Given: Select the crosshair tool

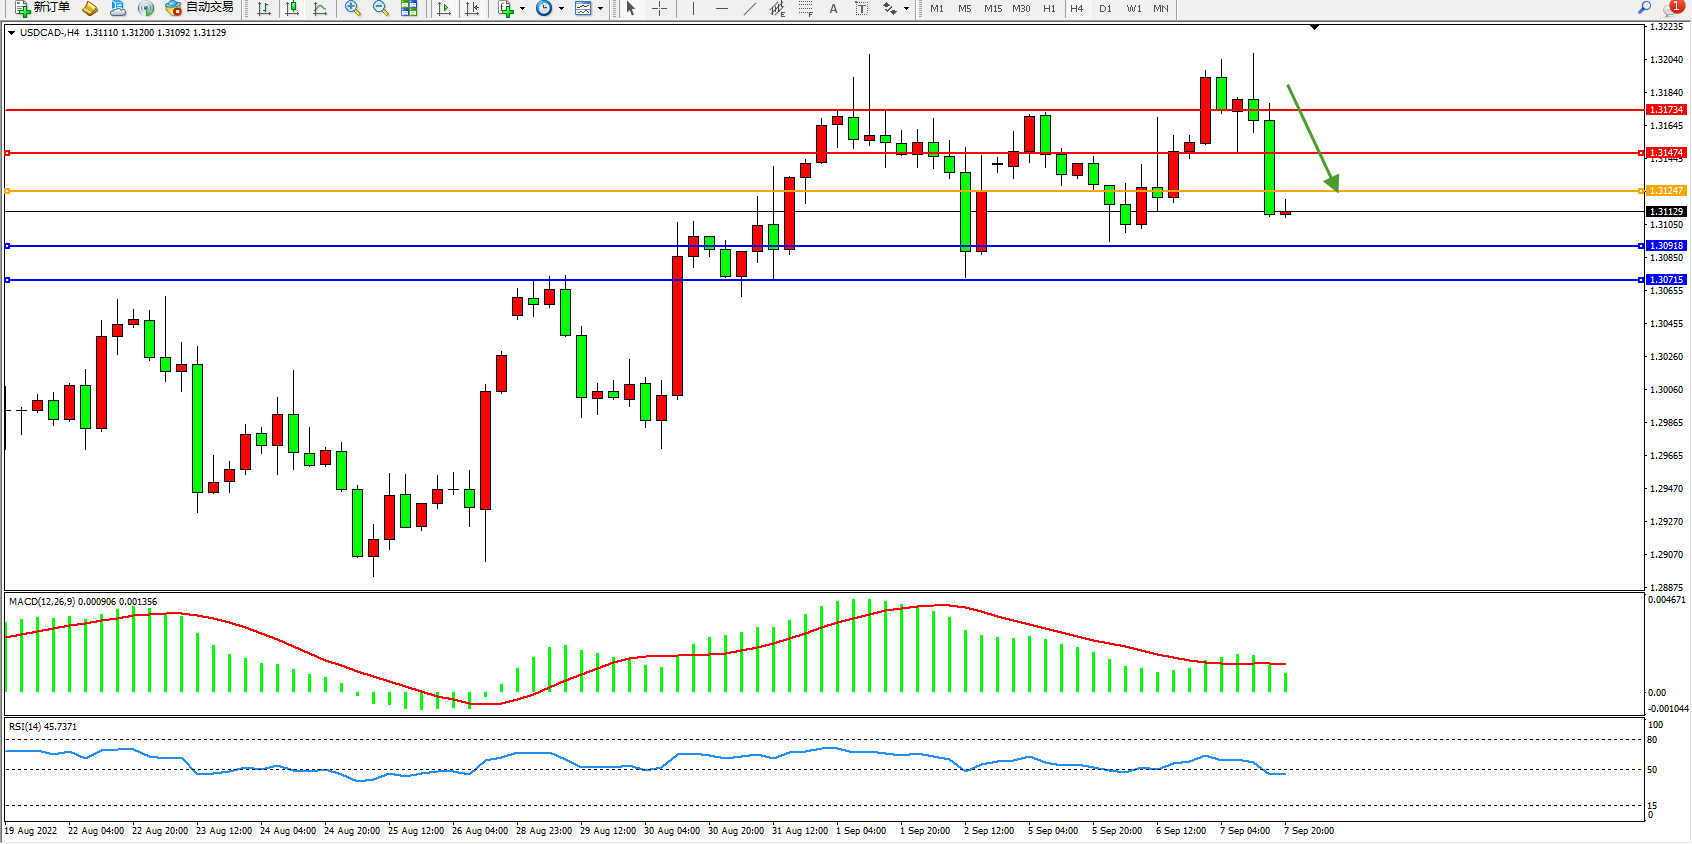Looking at the screenshot, I should 659,8.
